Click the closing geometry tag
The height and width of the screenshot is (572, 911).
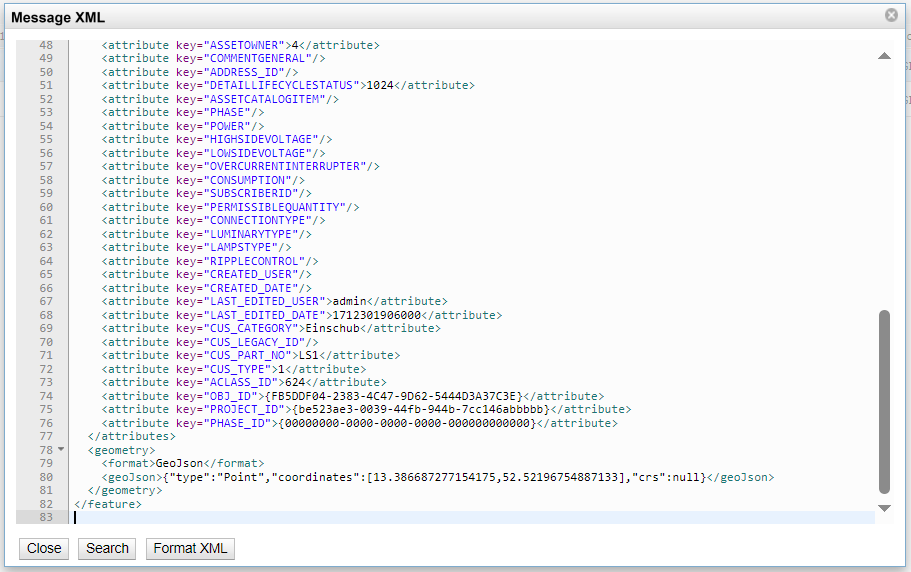point(125,490)
